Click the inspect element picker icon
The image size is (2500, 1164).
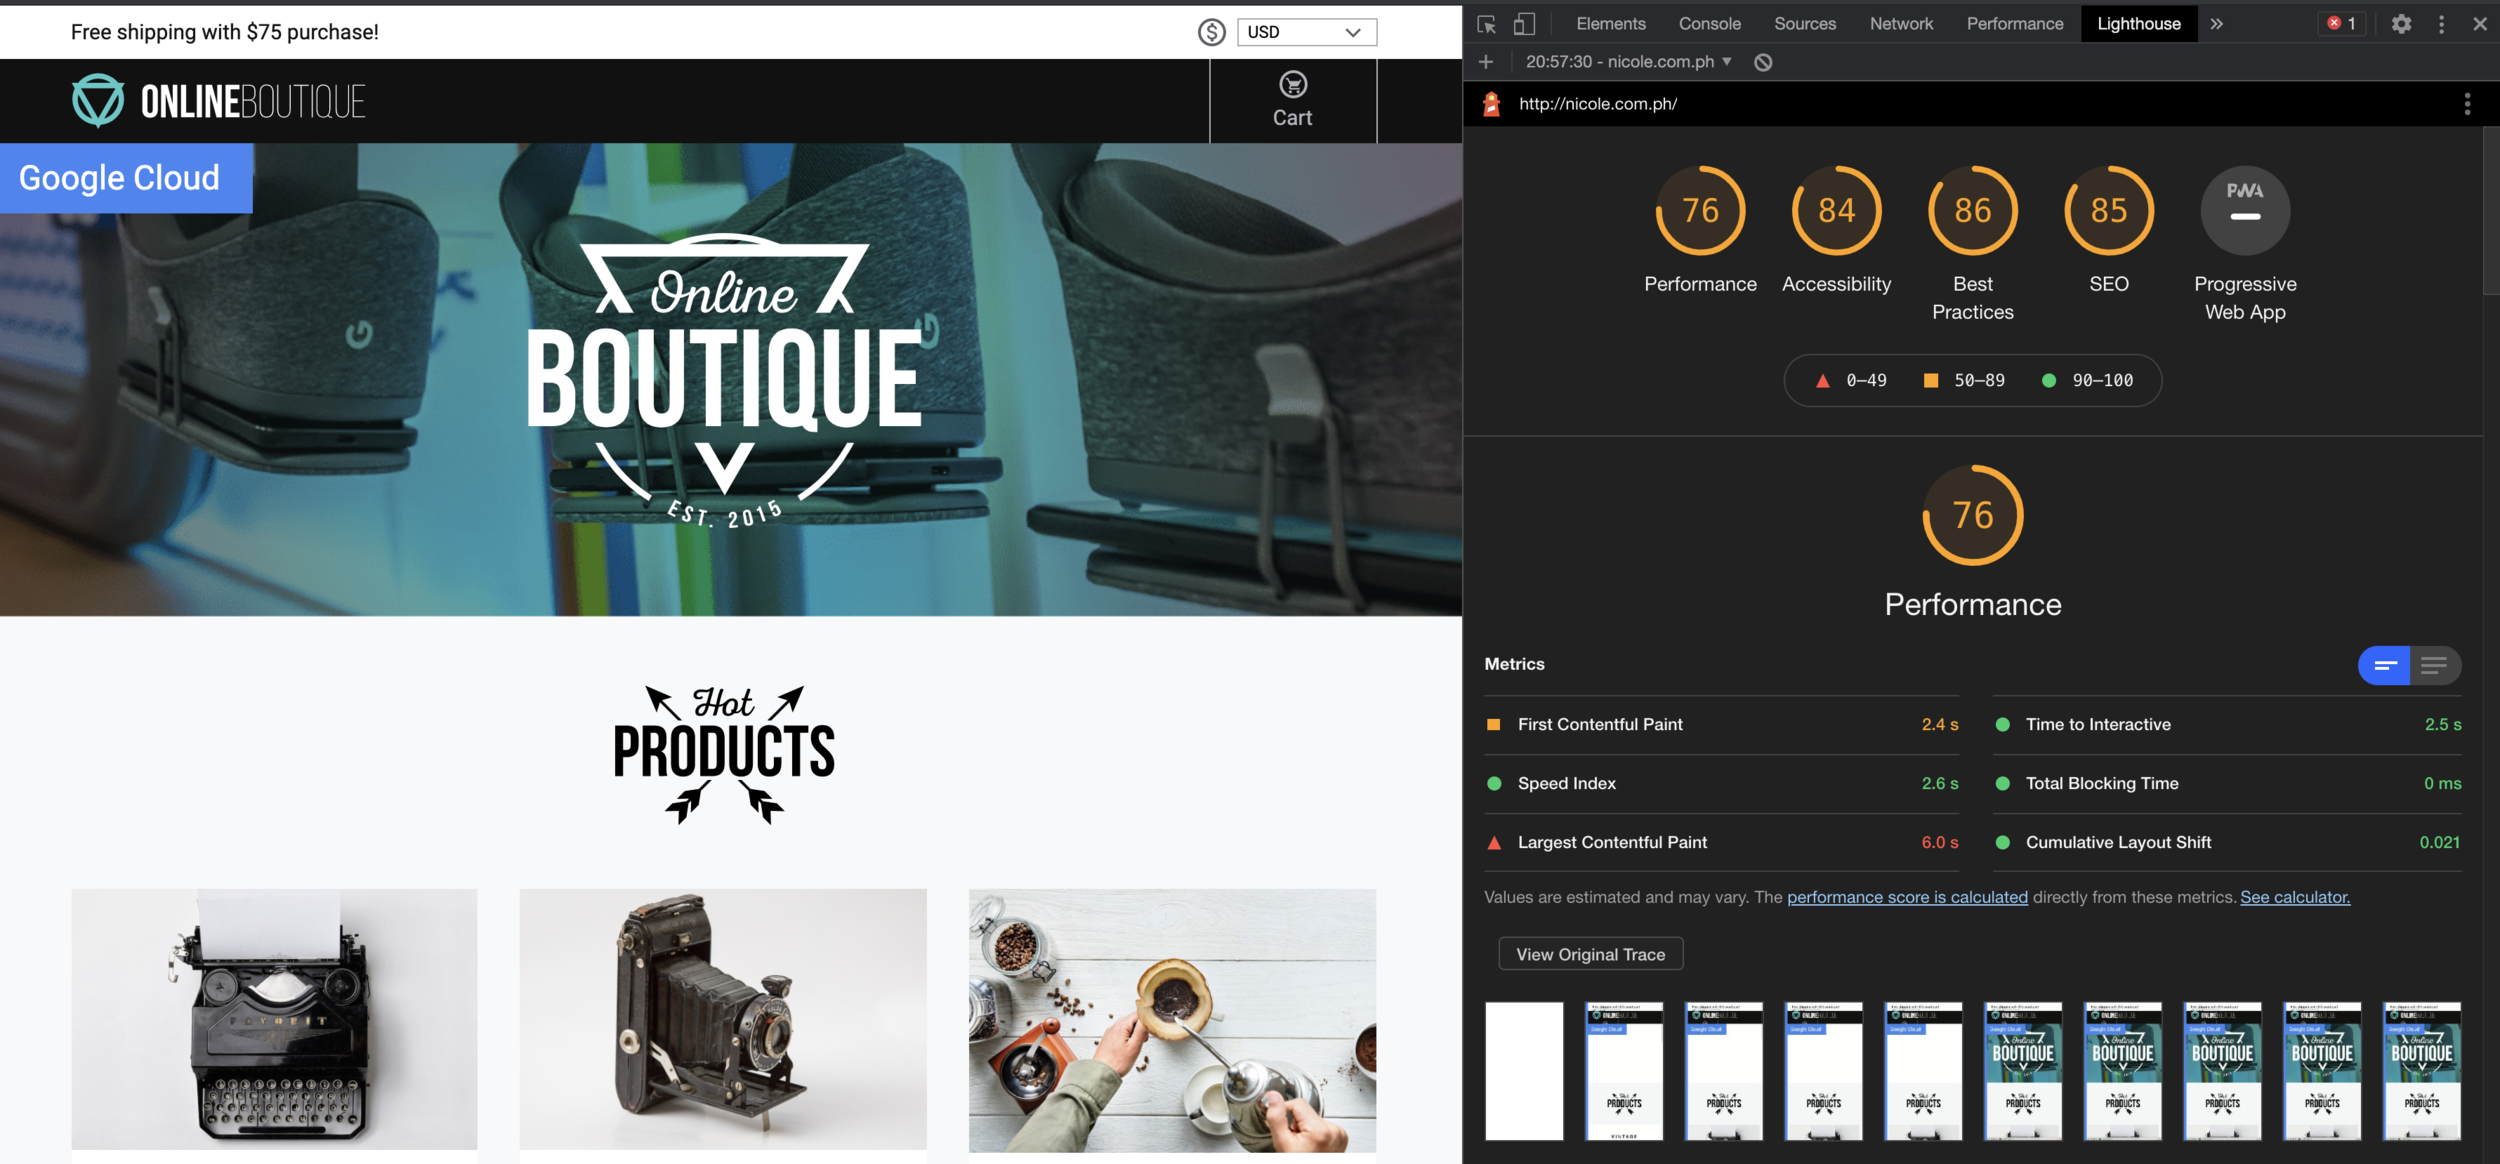click(x=1486, y=24)
